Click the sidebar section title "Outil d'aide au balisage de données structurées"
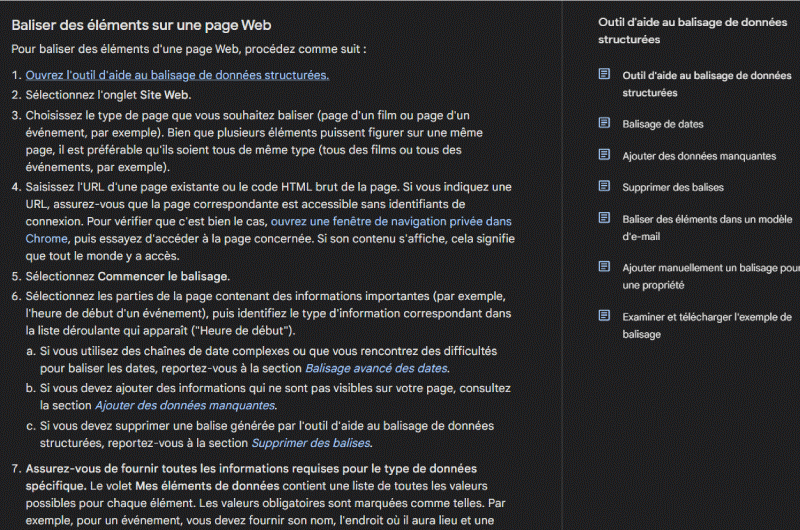 pyautogui.click(x=692, y=31)
